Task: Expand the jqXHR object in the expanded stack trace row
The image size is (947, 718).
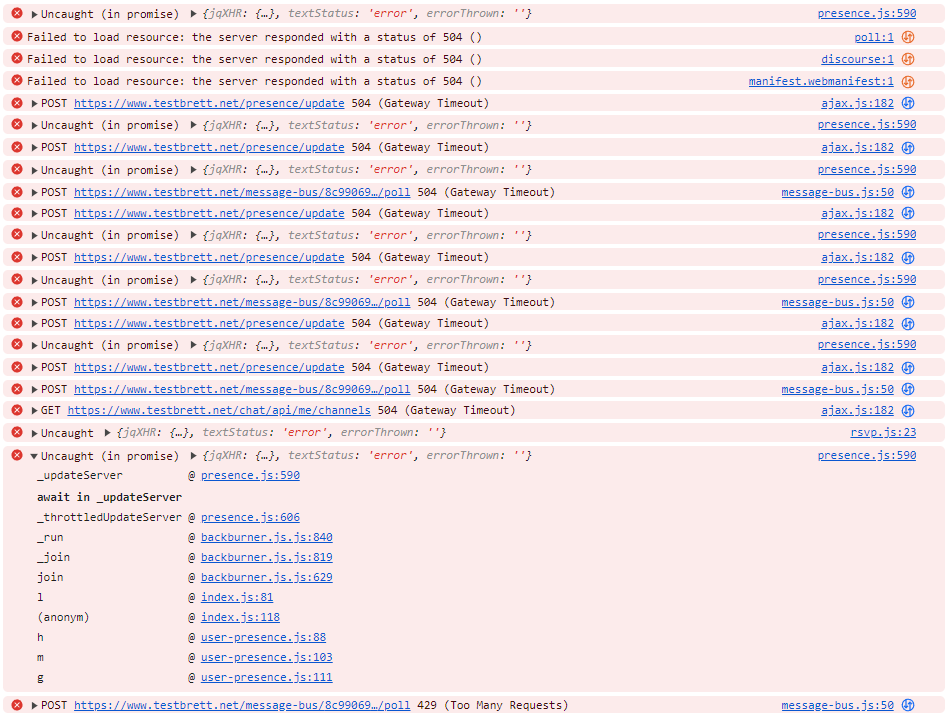Action: (x=193, y=455)
